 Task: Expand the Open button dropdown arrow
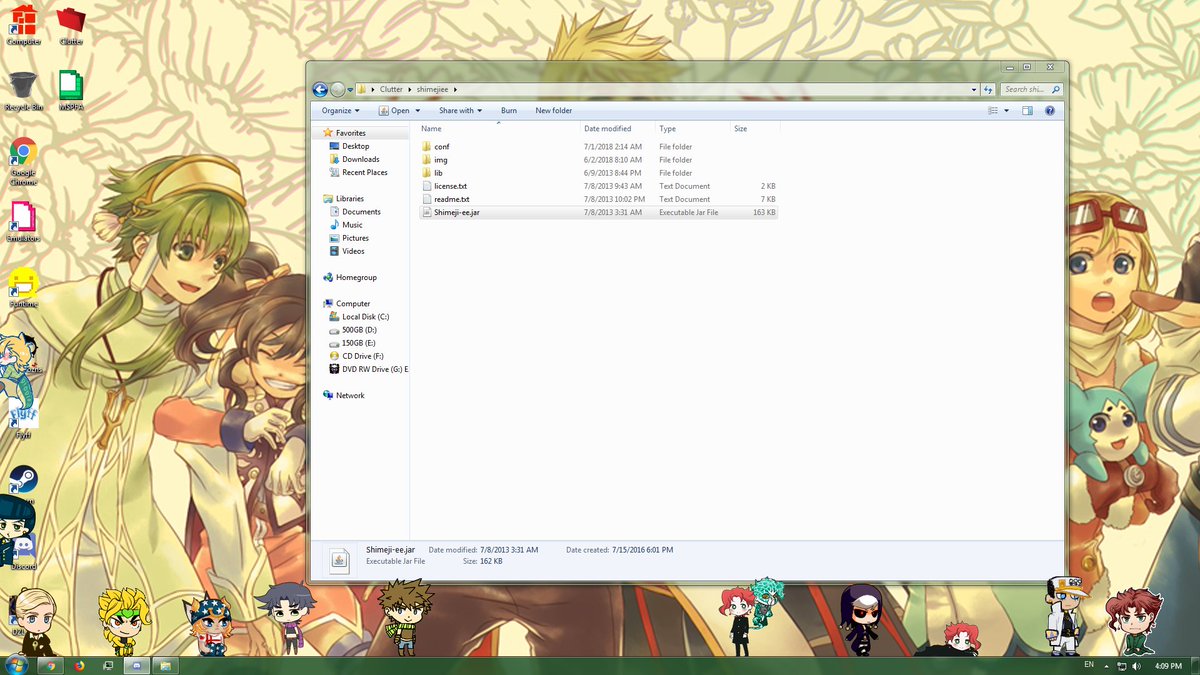coord(416,111)
